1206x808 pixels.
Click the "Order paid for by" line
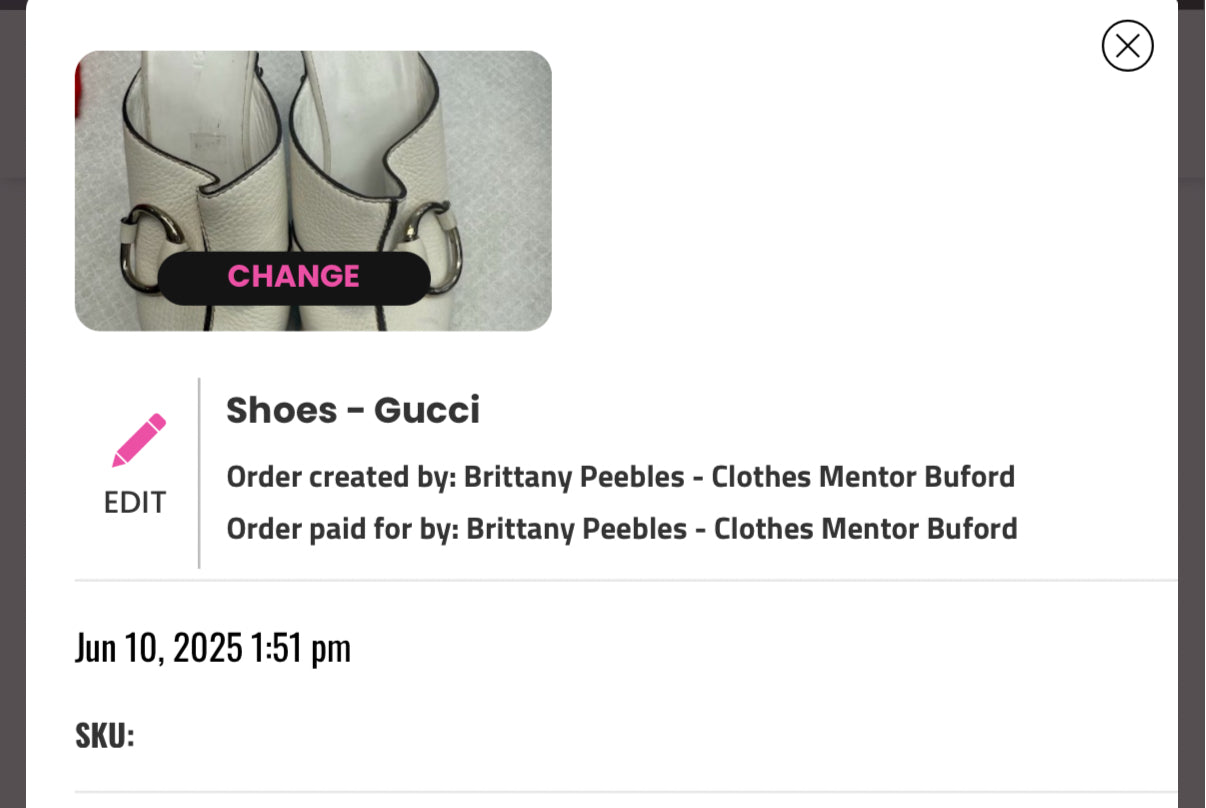pyautogui.click(x=621, y=528)
